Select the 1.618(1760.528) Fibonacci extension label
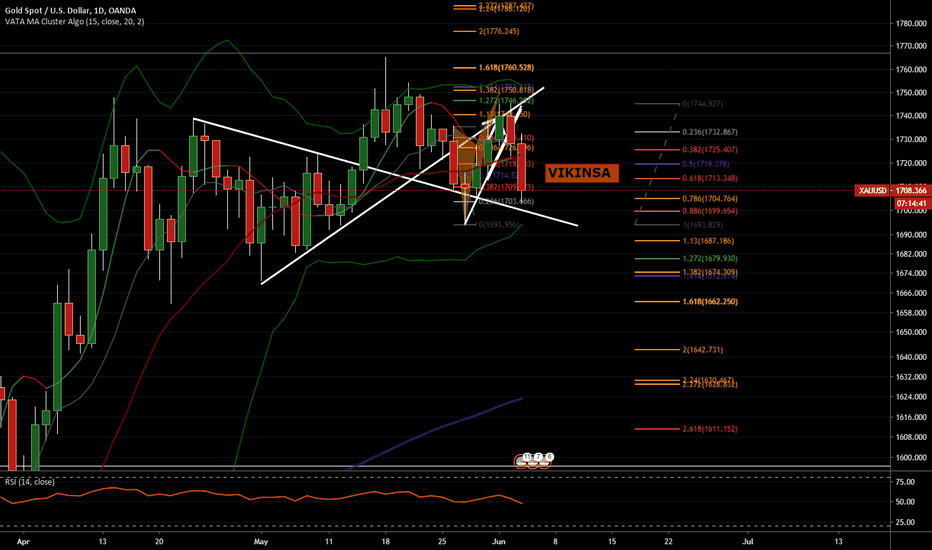The height and width of the screenshot is (550, 932). coord(506,68)
